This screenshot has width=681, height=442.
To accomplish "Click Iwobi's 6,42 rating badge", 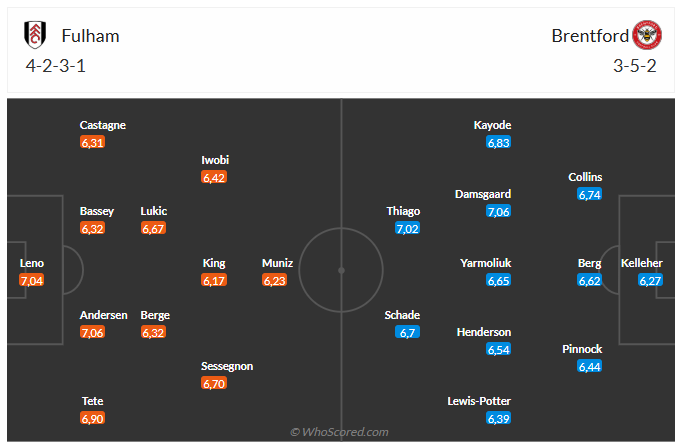I will coord(214,177).
